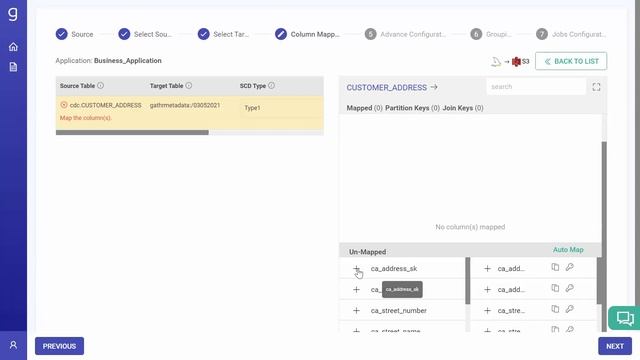The height and width of the screenshot is (360, 640).
Task: Click plus in the row covered by tooltip
Action: tap(356, 289)
